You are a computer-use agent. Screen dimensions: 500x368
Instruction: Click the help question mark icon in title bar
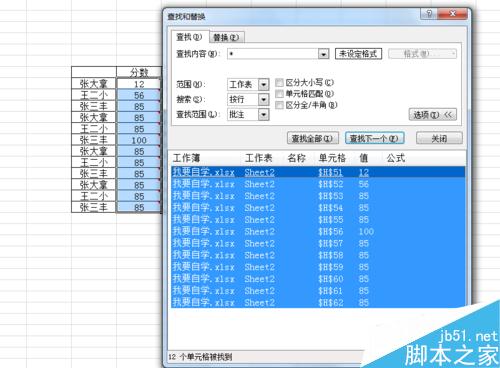[x=429, y=14]
